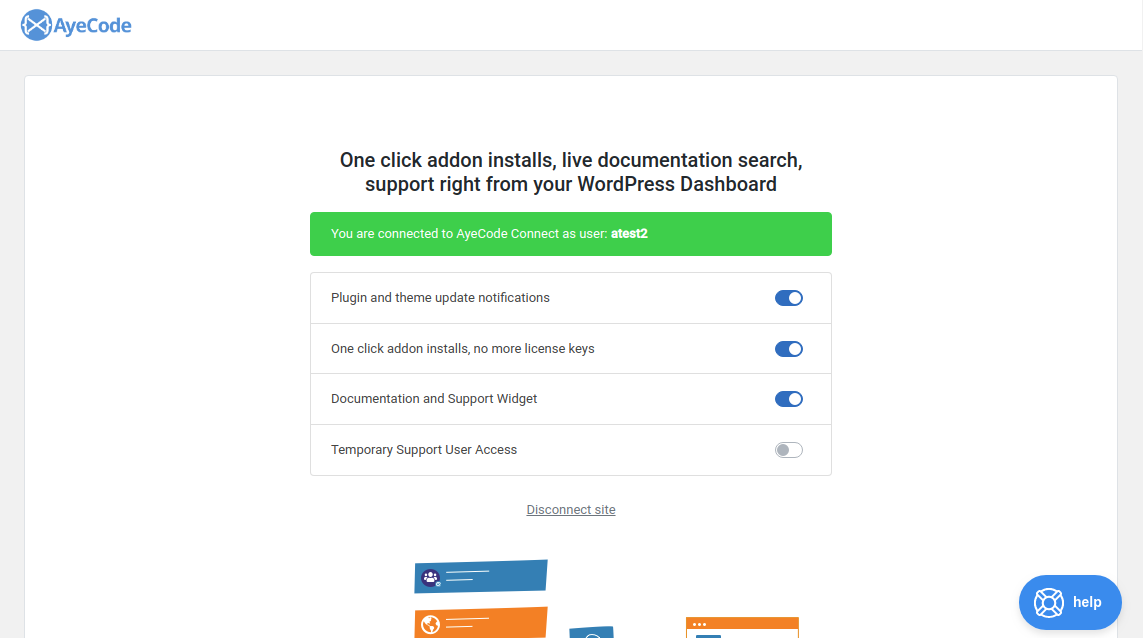Click the Plugin and theme update notifications label
Image resolution: width=1143 pixels, height=638 pixels.
point(440,297)
